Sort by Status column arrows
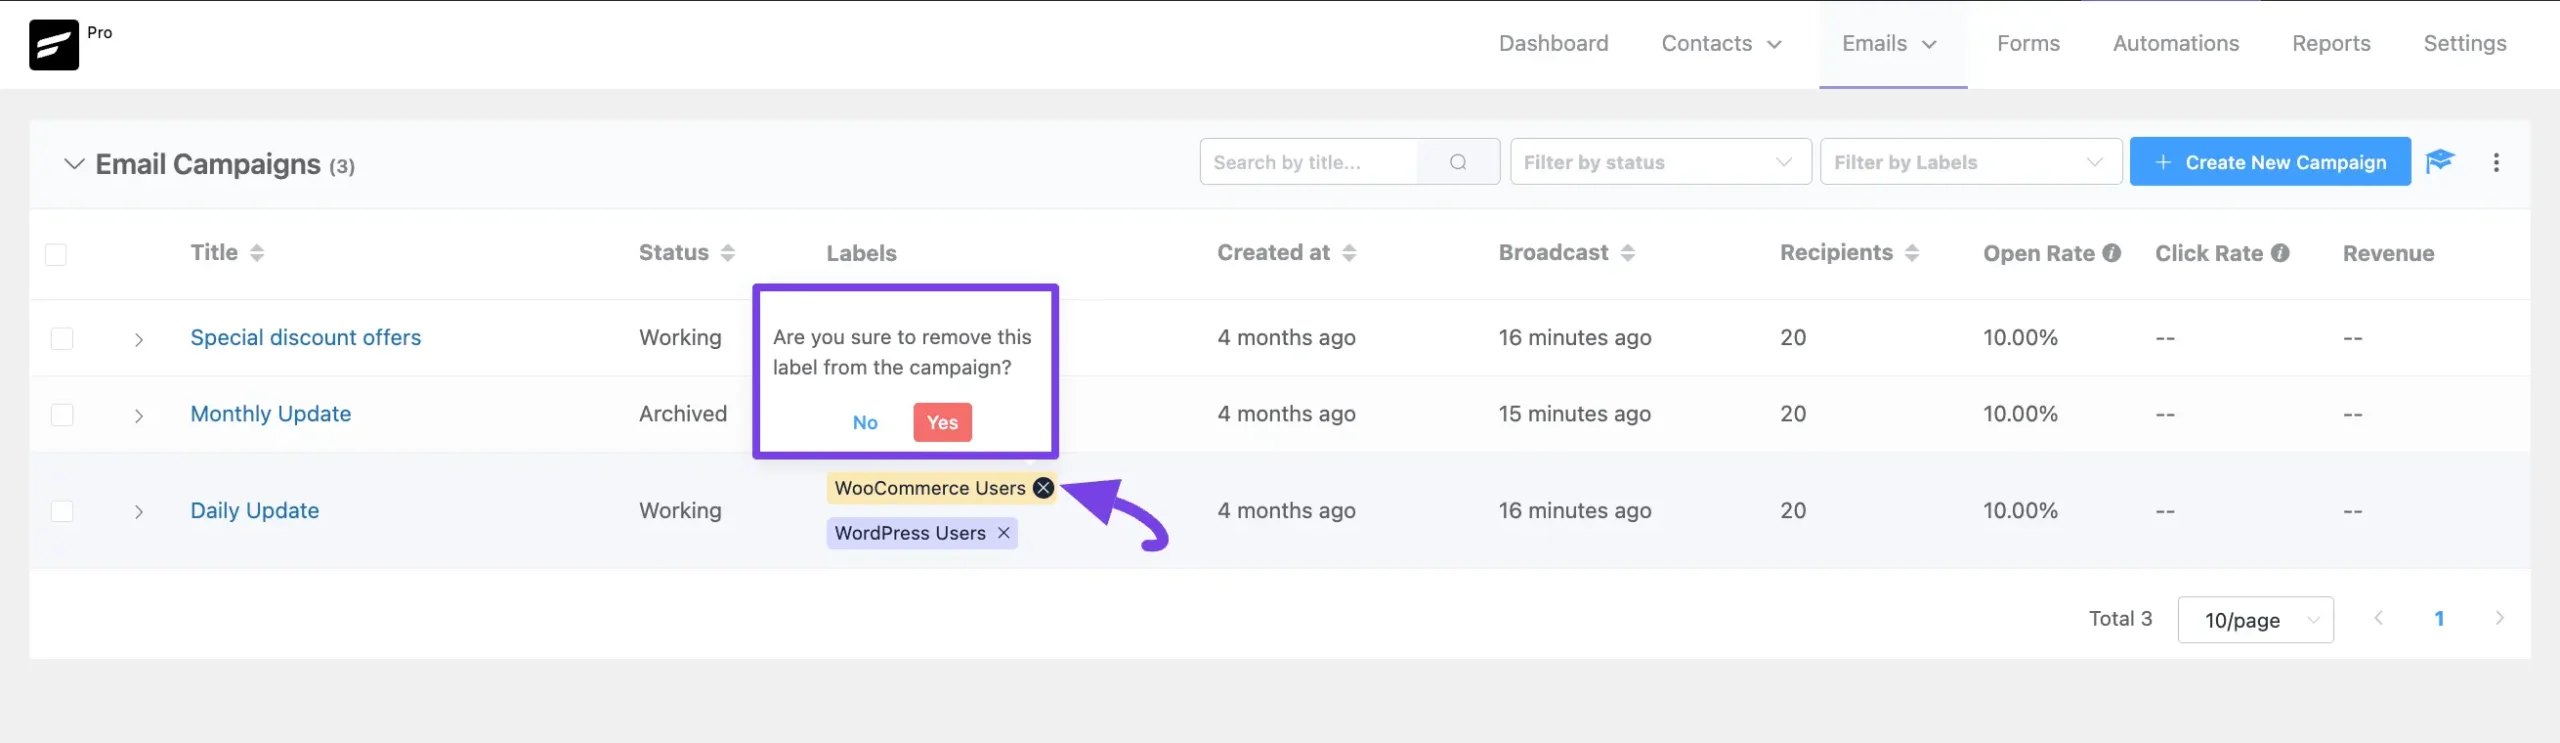The height and width of the screenshot is (743, 2560). (728, 253)
